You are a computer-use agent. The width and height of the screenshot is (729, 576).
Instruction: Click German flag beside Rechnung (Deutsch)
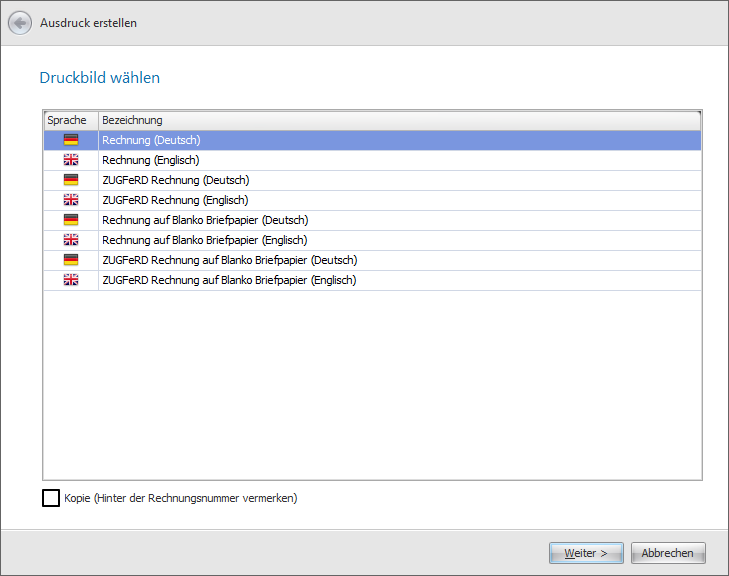(x=71, y=140)
